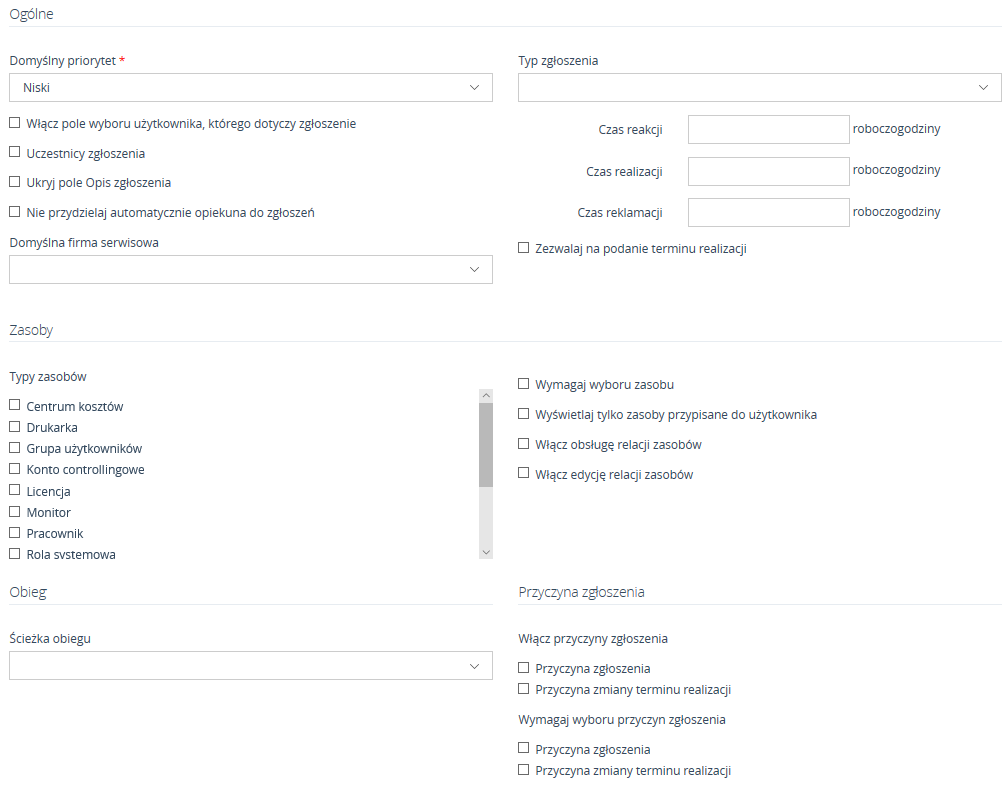1008x792 pixels.
Task: Click the resource types scrollbar up arrow
Action: (x=486, y=396)
